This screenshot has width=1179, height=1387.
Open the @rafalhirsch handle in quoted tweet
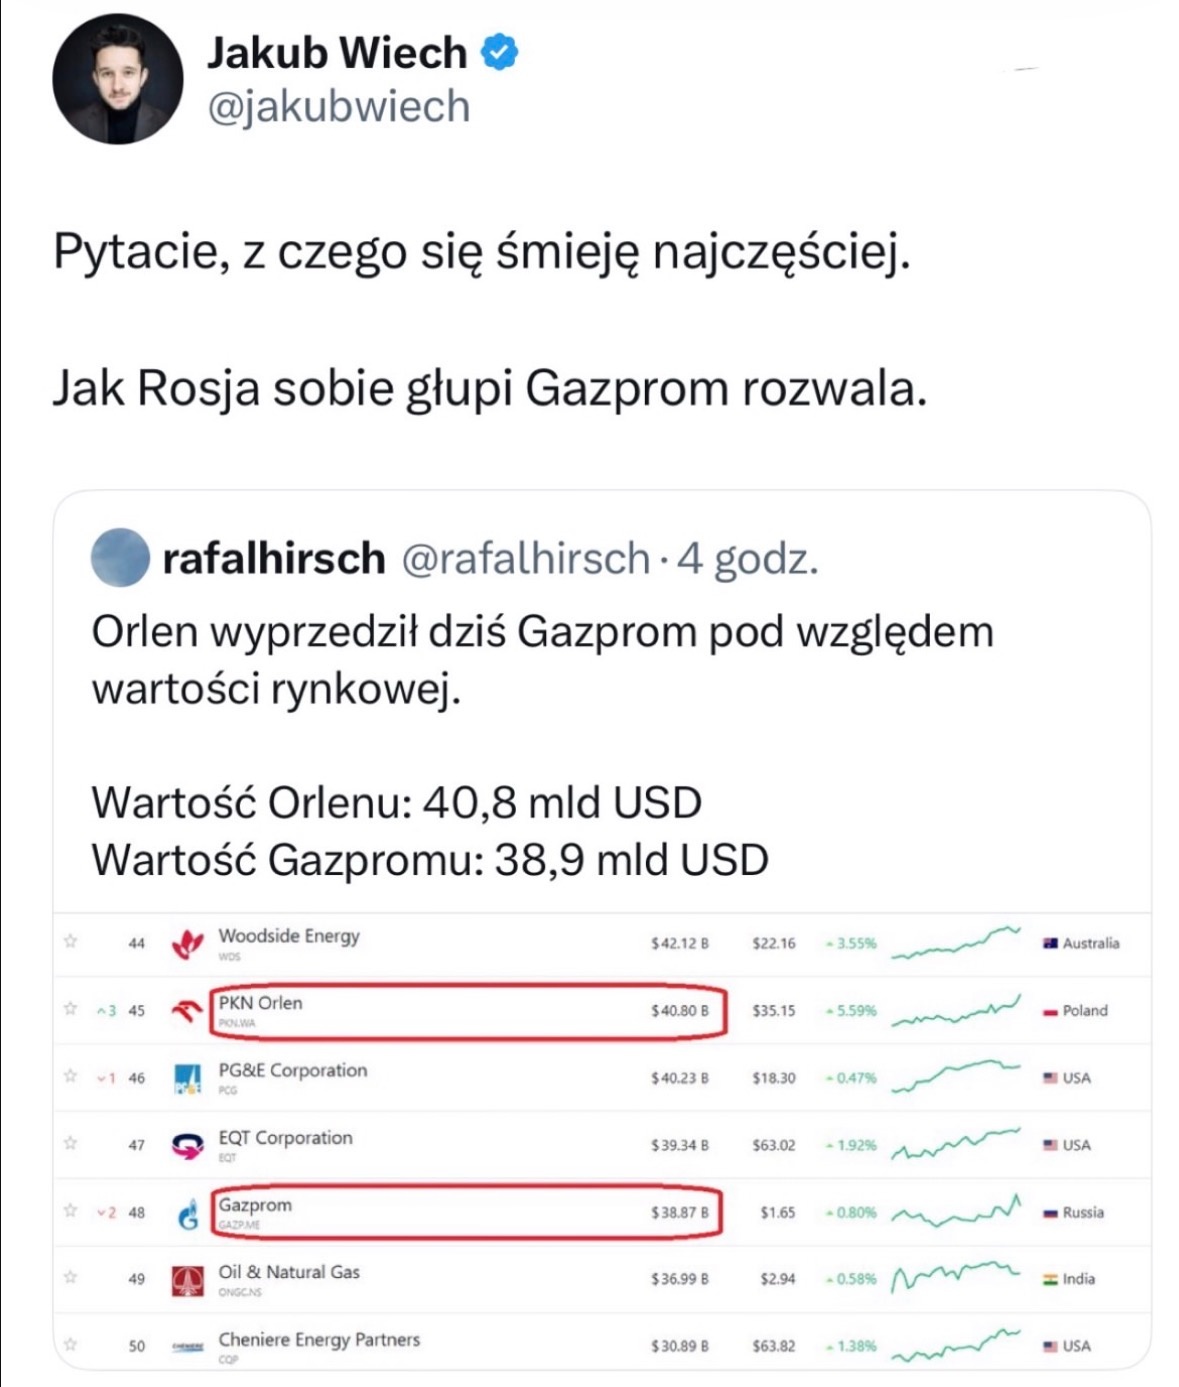tap(526, 558)
